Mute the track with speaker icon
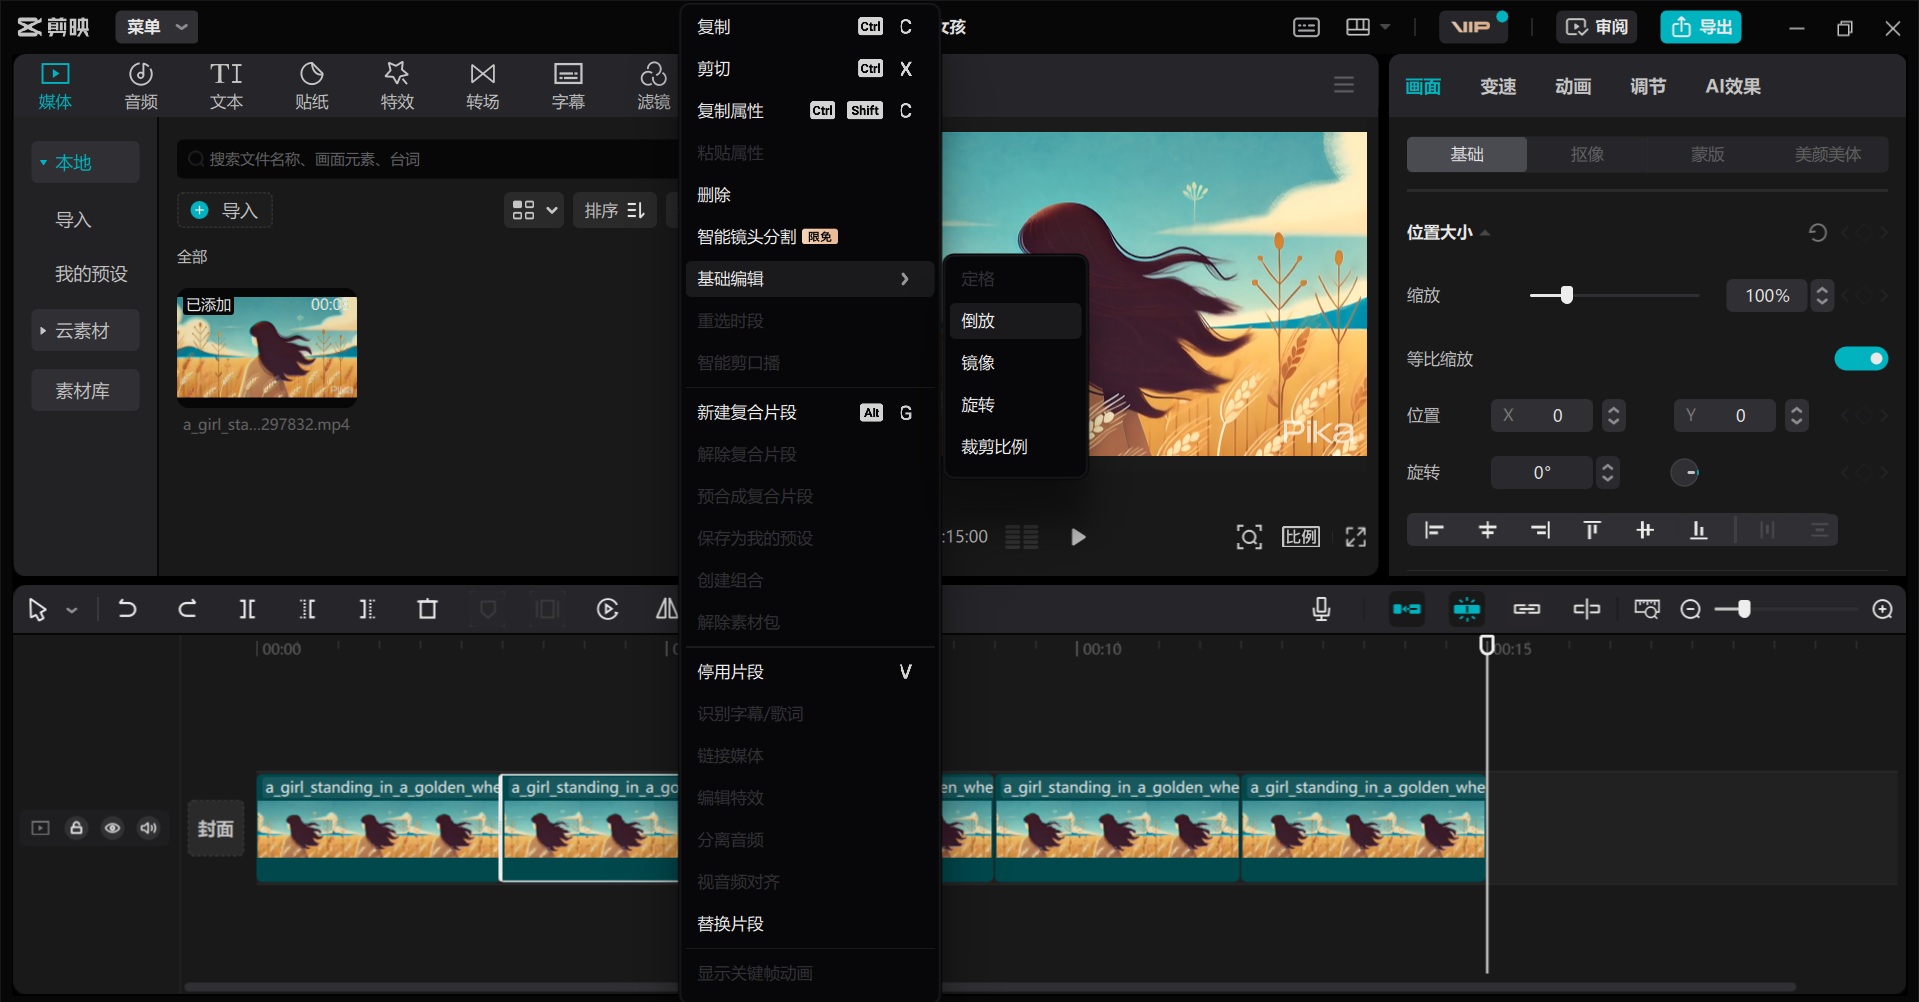 coord(148,828)
